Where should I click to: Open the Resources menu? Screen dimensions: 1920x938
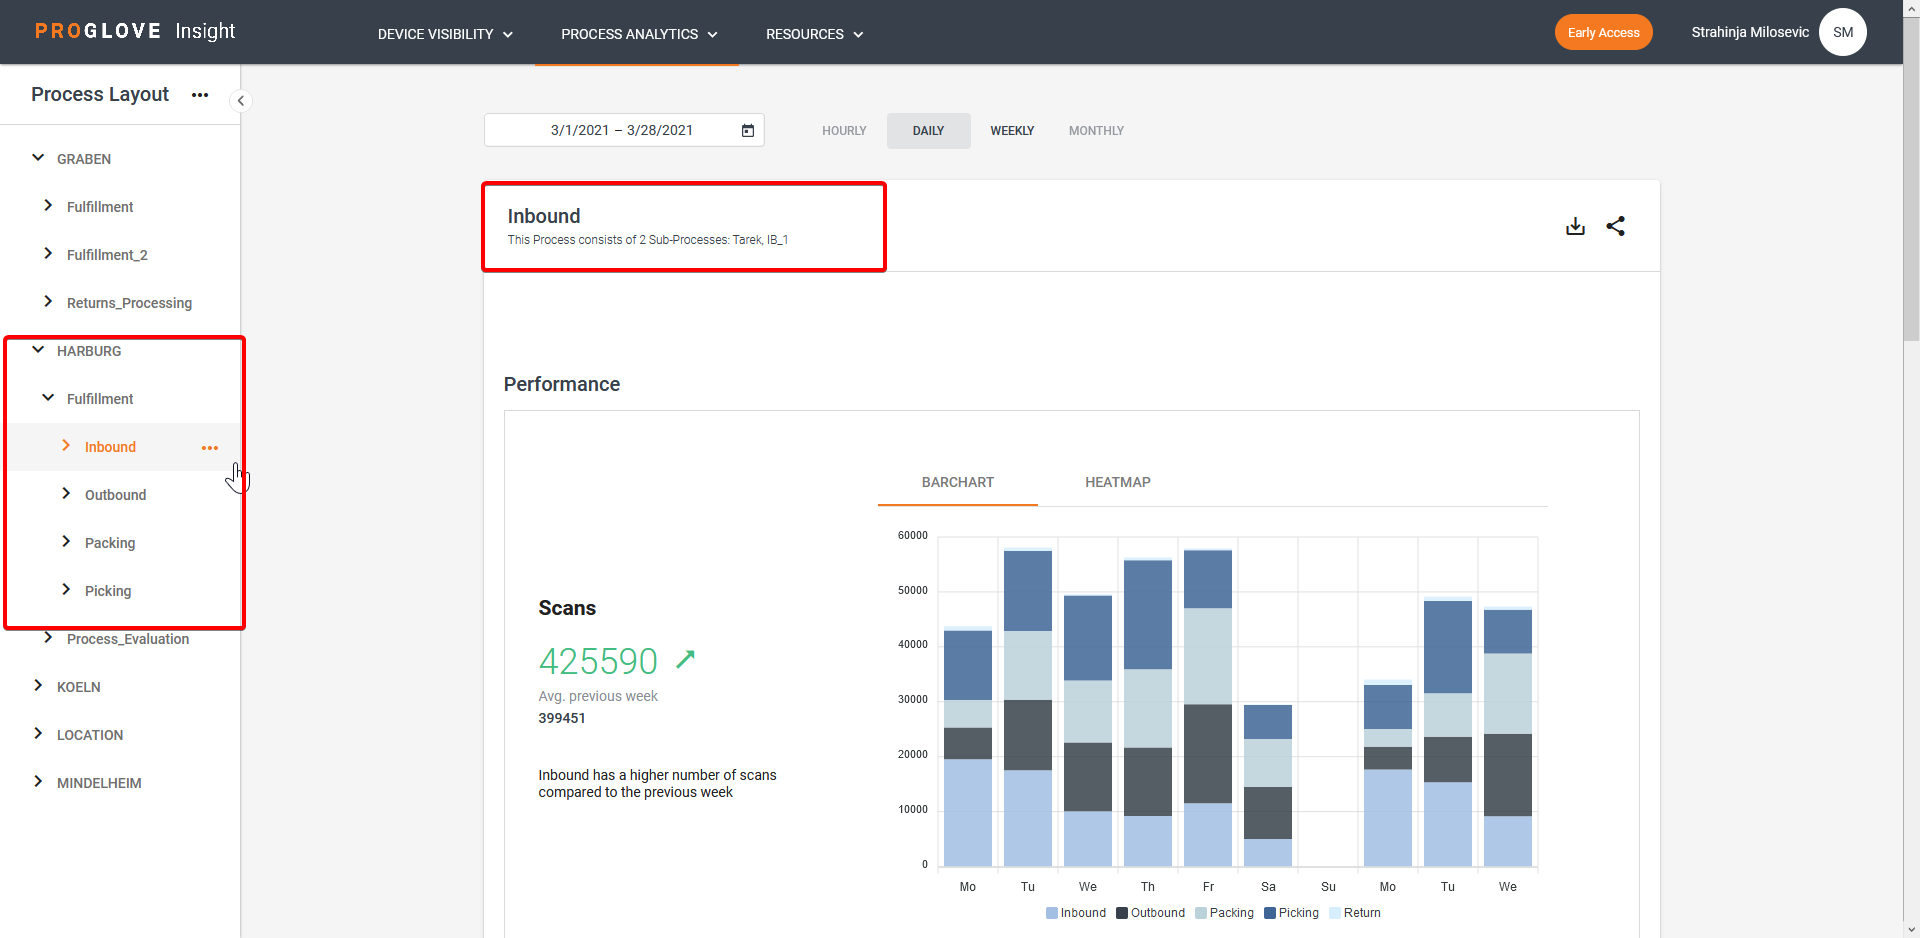click(814, 34)
